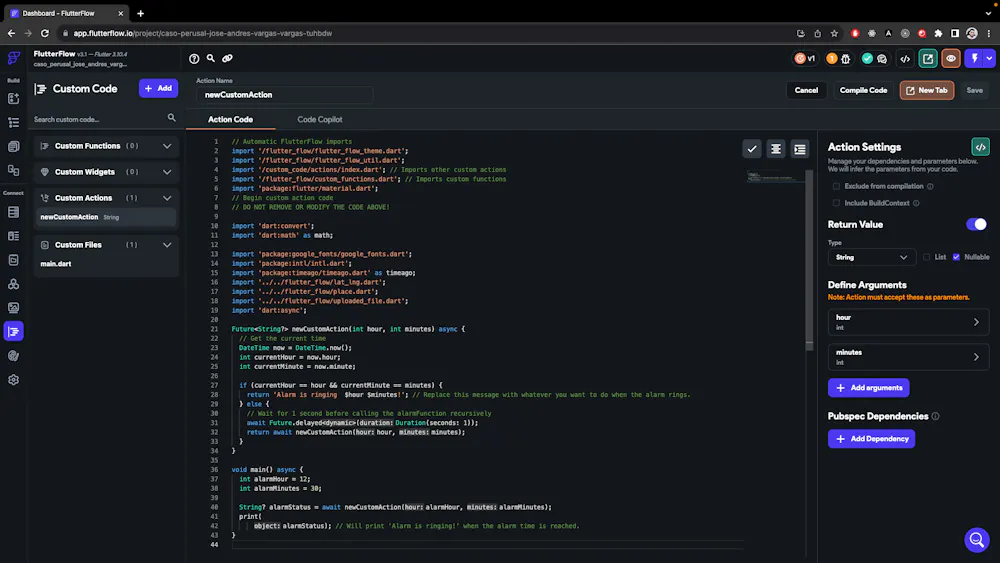Open the main.dart custom file
Screen dimensions: 1000x563
106,264
